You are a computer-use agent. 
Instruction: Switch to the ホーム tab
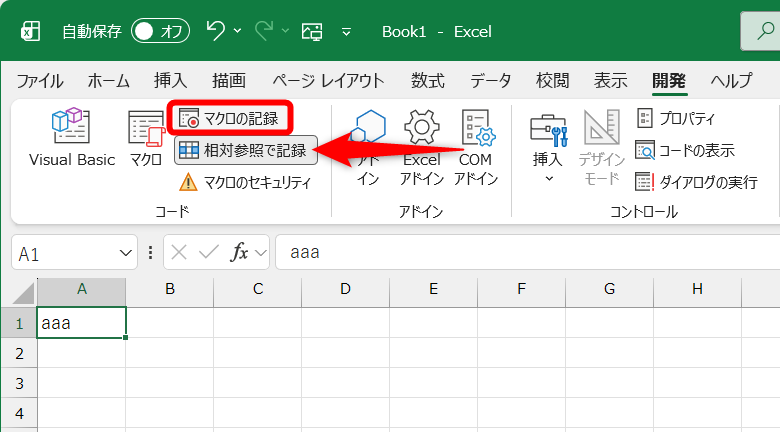(x=108, y=80)
